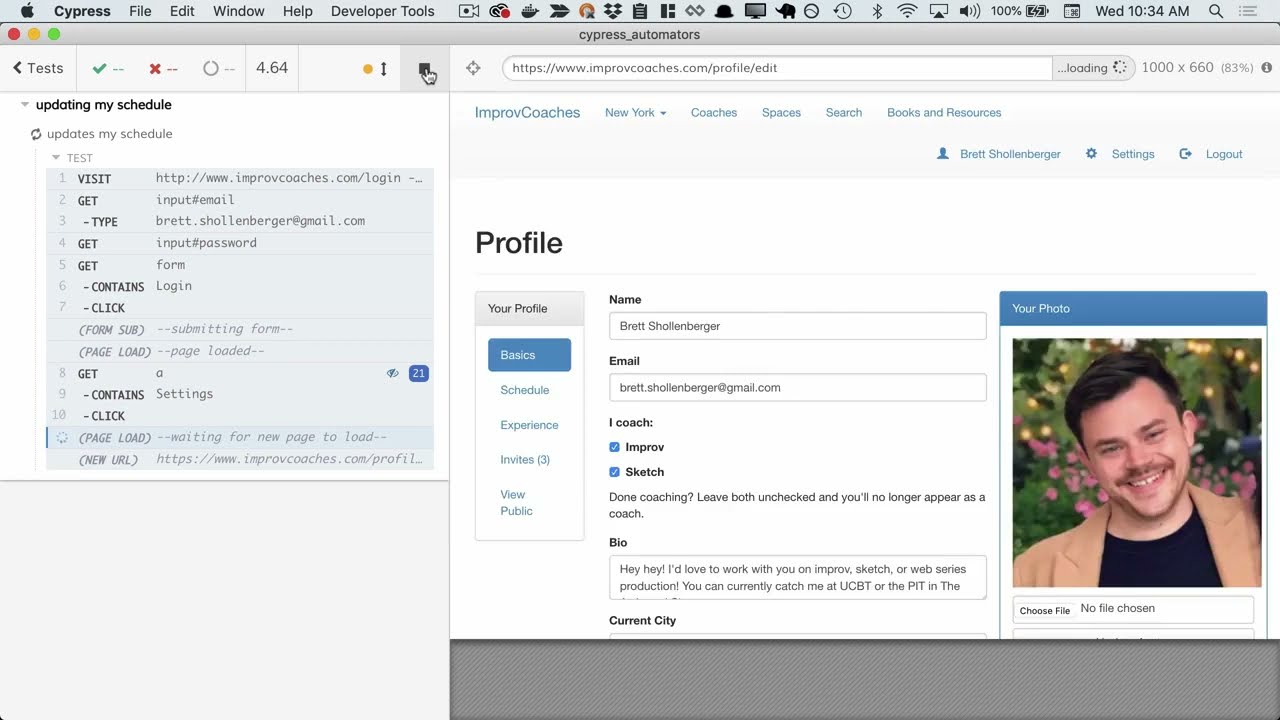Click the Name input field

[x=798, y=326]
